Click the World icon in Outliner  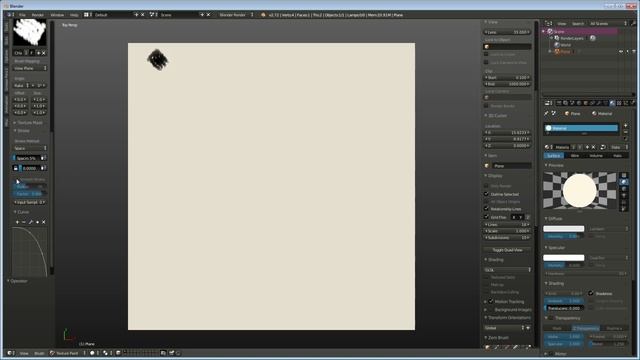557,45
